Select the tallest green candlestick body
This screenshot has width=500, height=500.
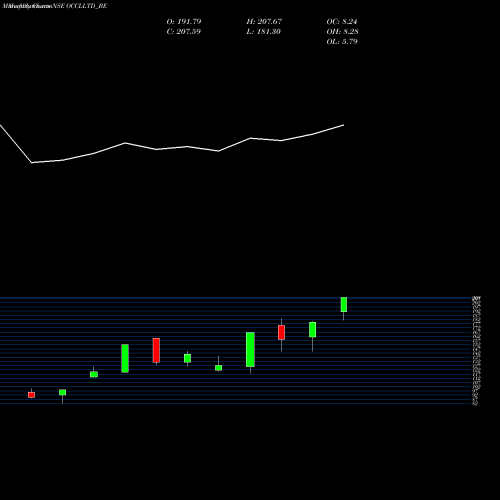click(250, 349)
